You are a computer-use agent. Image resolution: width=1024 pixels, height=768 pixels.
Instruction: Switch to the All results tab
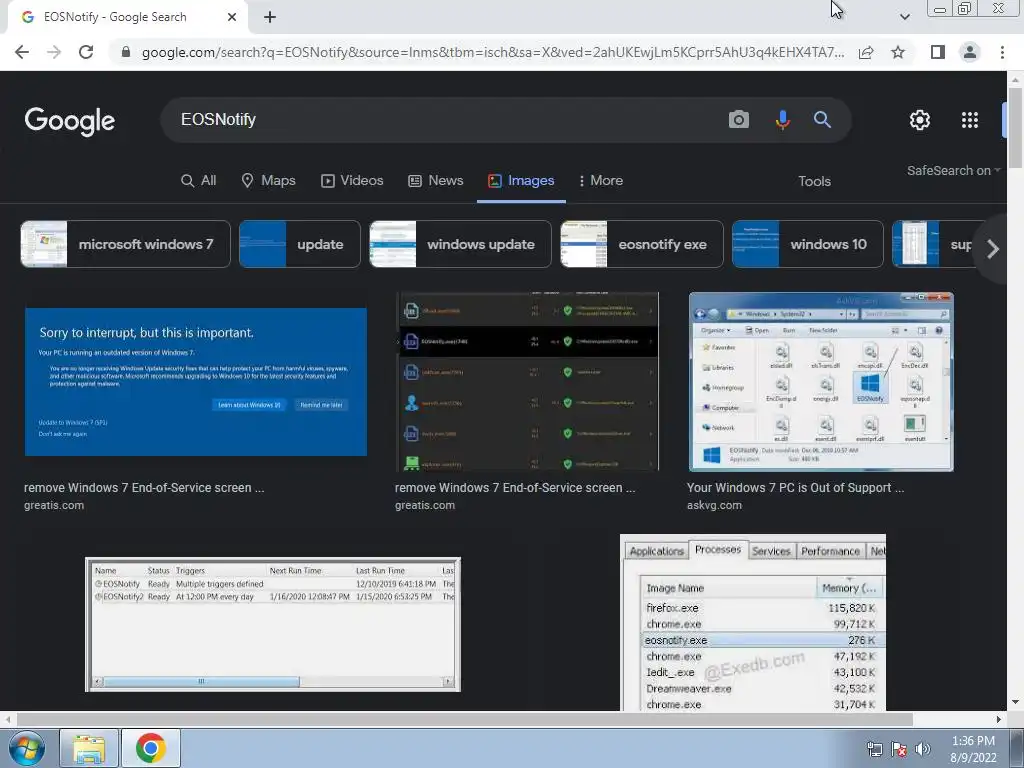(199, 181)
